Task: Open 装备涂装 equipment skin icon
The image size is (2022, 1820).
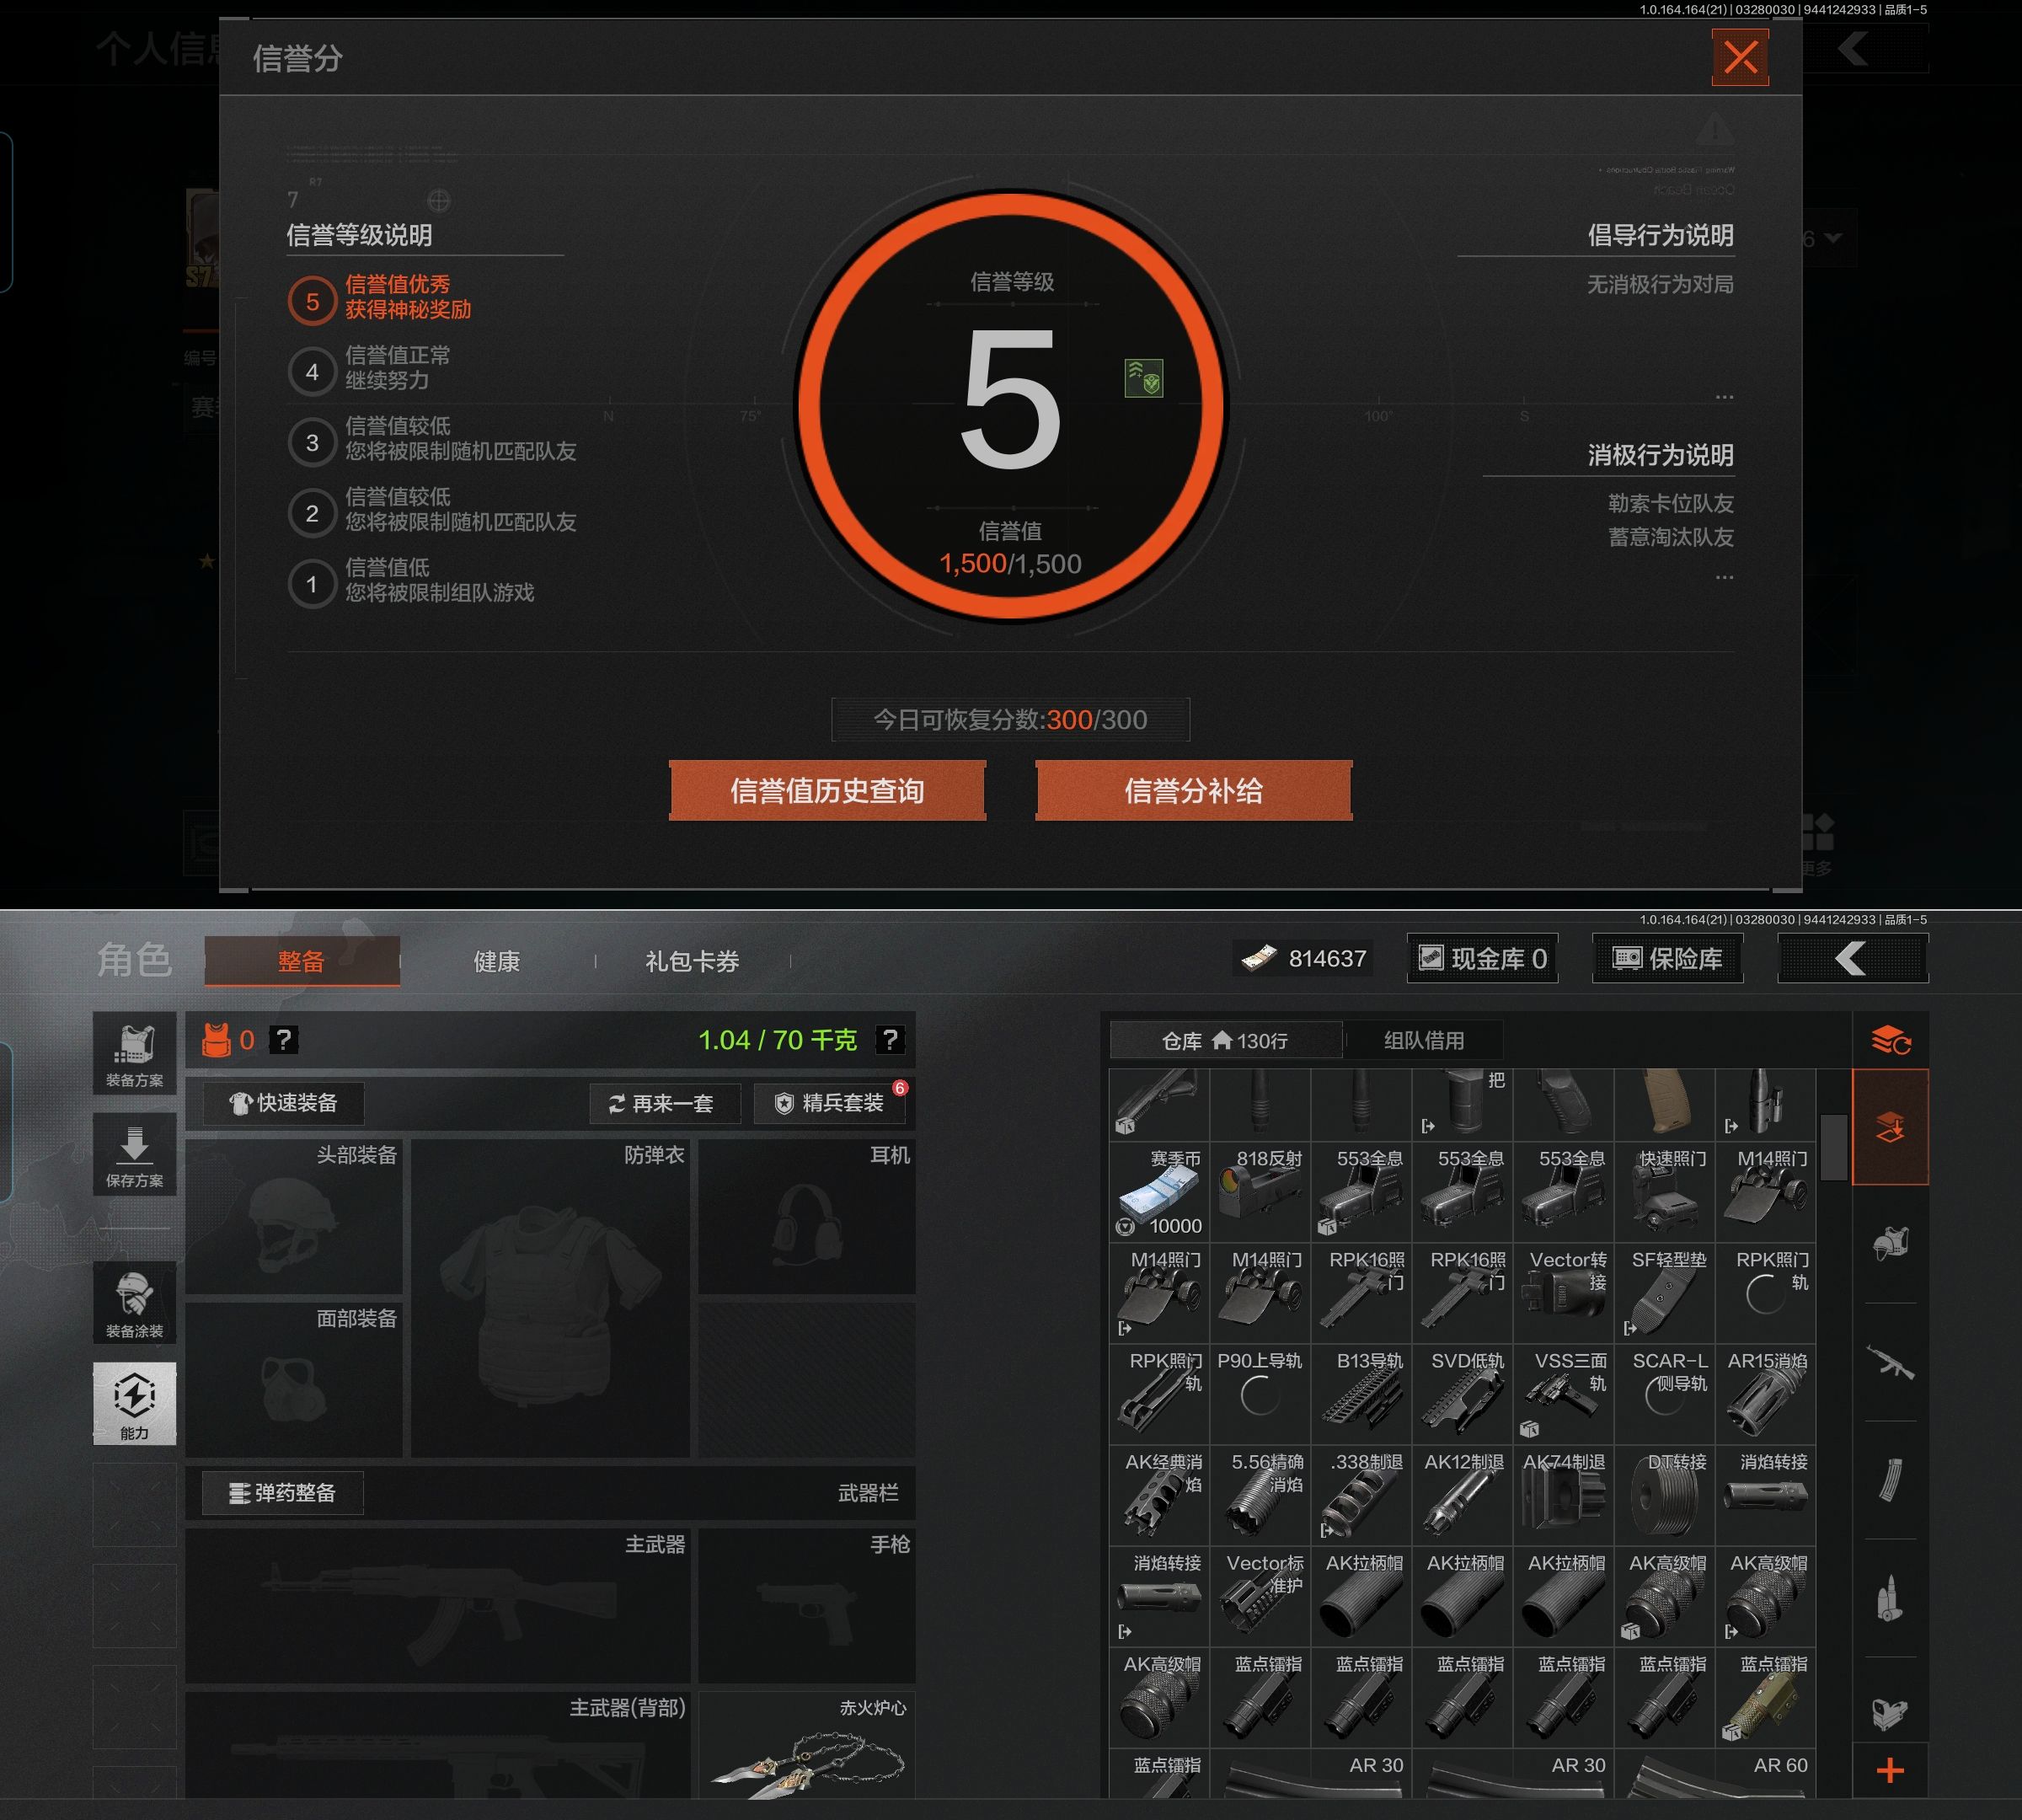Action: pyautogui.click(x=134, y=1303)
